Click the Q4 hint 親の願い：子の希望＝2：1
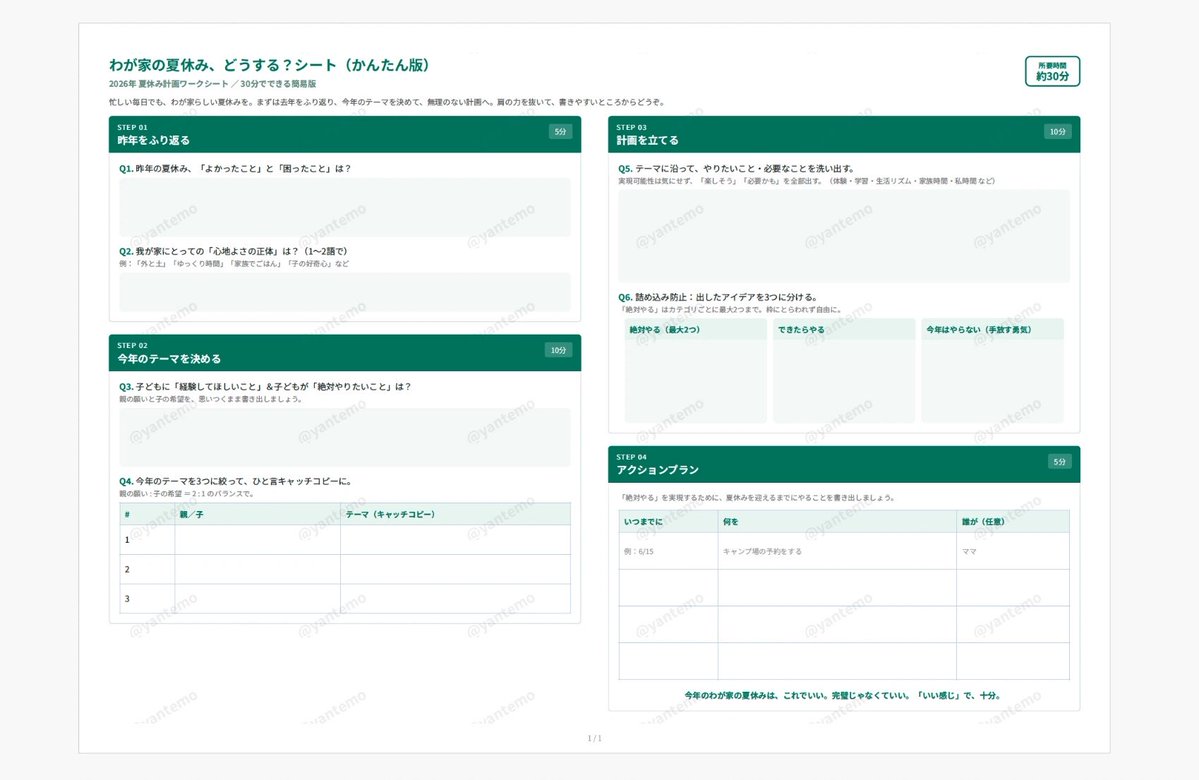 (186, 494)
